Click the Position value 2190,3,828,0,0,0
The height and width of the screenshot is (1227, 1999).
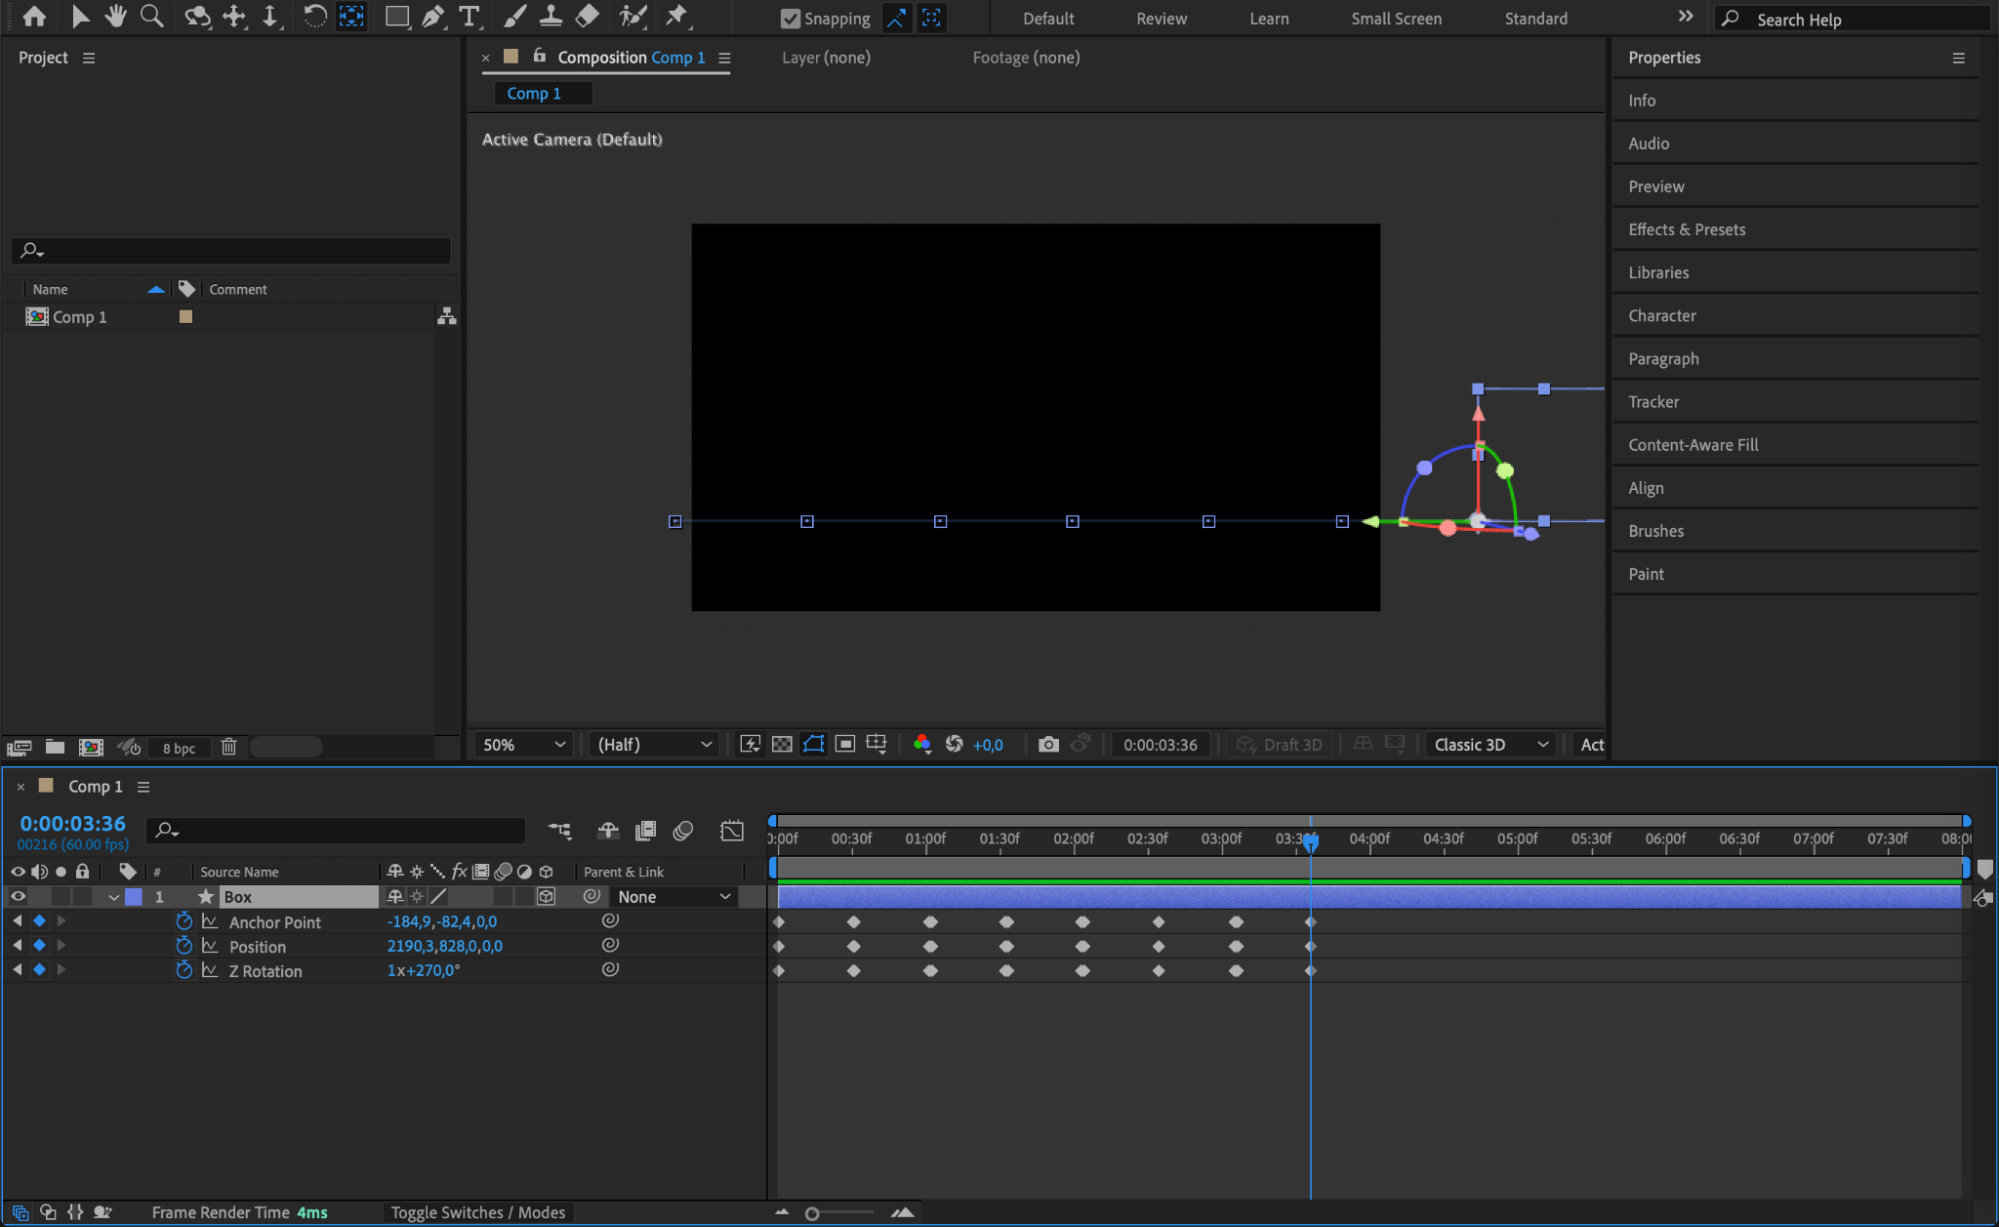[x=445, y=946]
